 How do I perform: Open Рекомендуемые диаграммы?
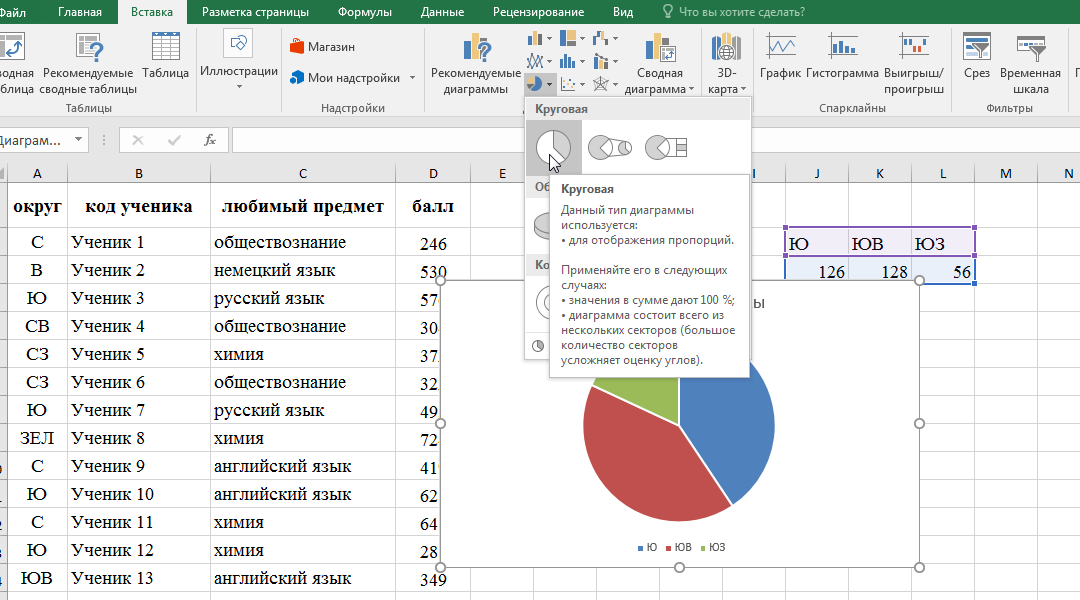(x=476, y=63)
